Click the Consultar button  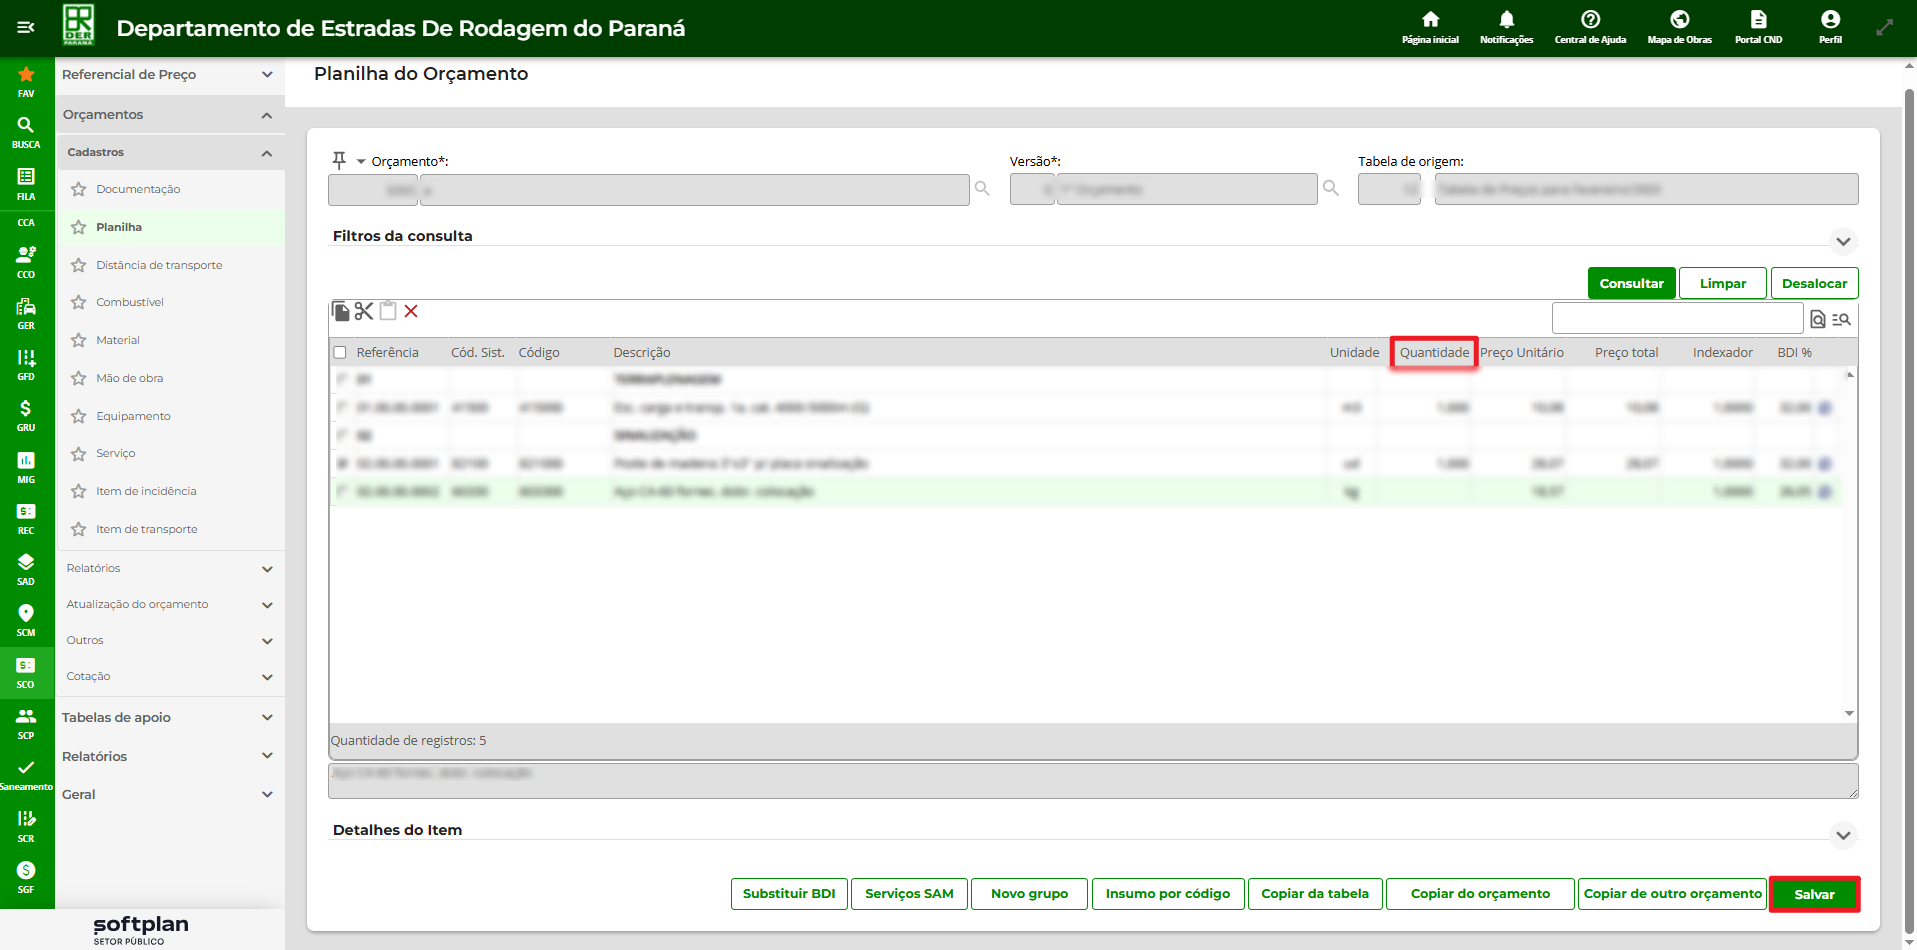(x=1631, y=283)
